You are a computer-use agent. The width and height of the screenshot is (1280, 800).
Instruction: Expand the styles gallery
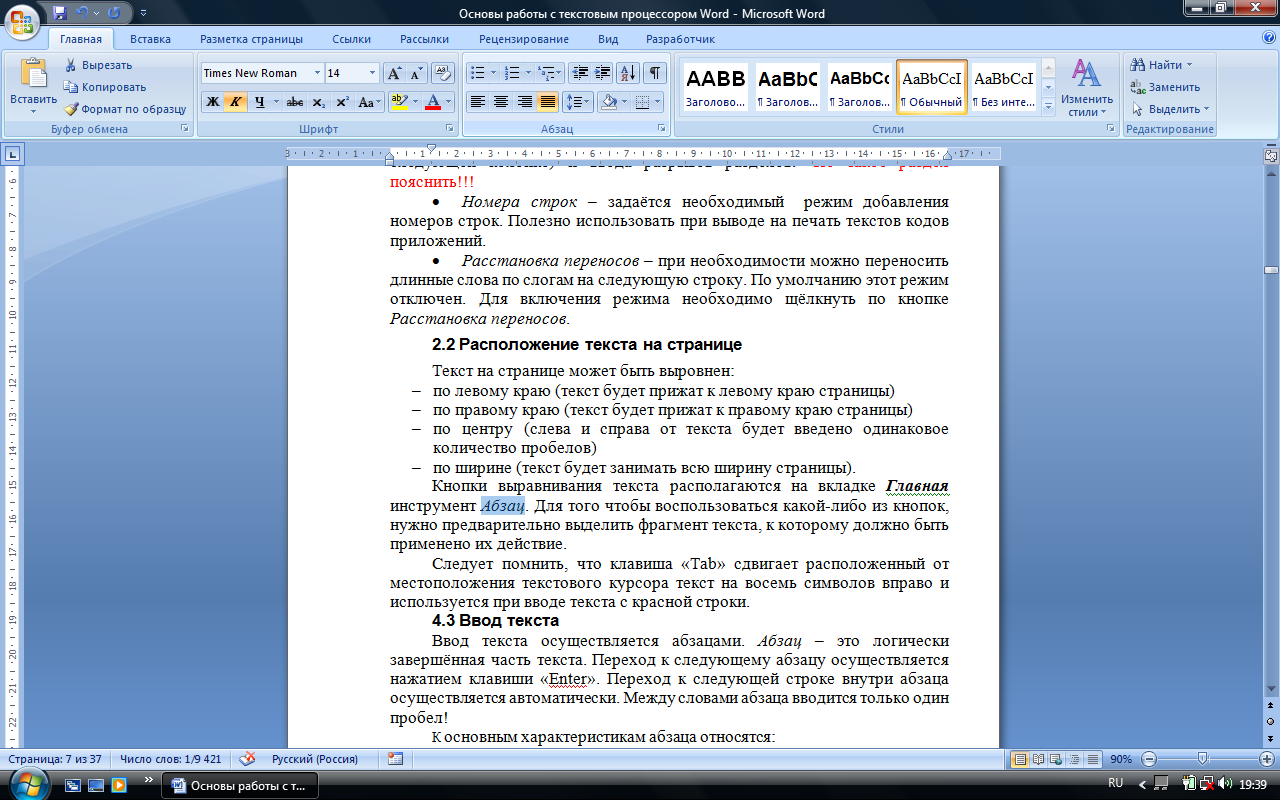pos(1048,107)
